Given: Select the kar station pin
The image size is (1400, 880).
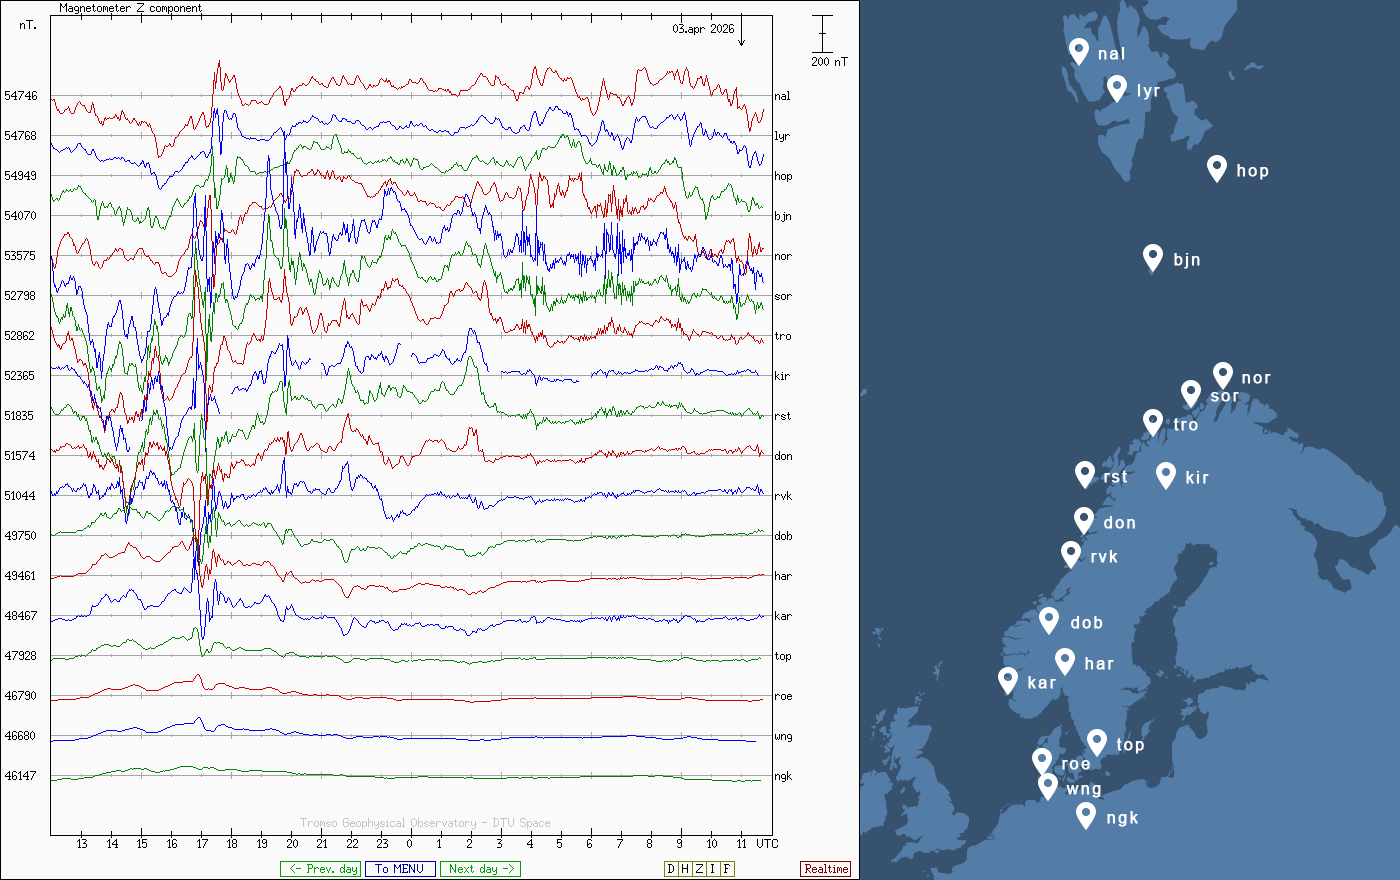Looking at the screenshot, I should coord(1007,680).
